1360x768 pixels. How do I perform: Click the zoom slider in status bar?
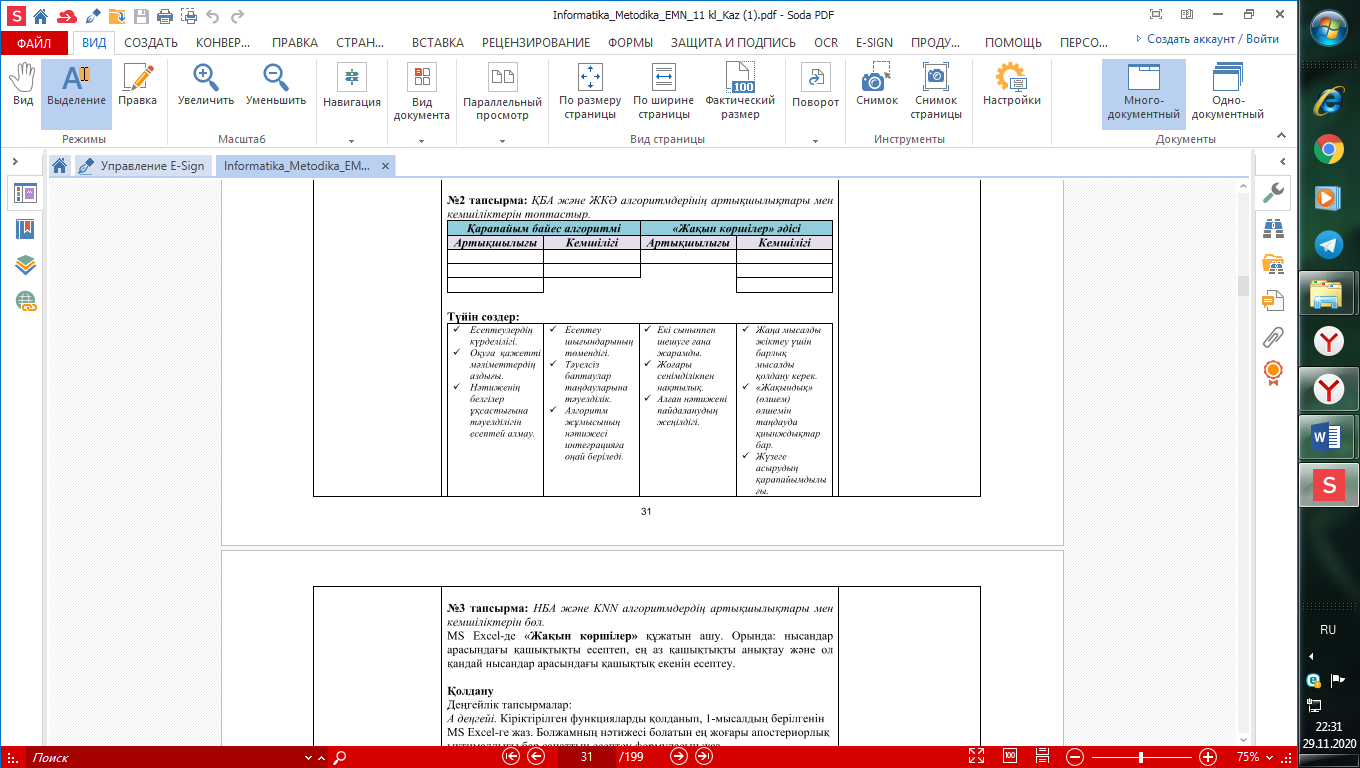[1141, 757]
